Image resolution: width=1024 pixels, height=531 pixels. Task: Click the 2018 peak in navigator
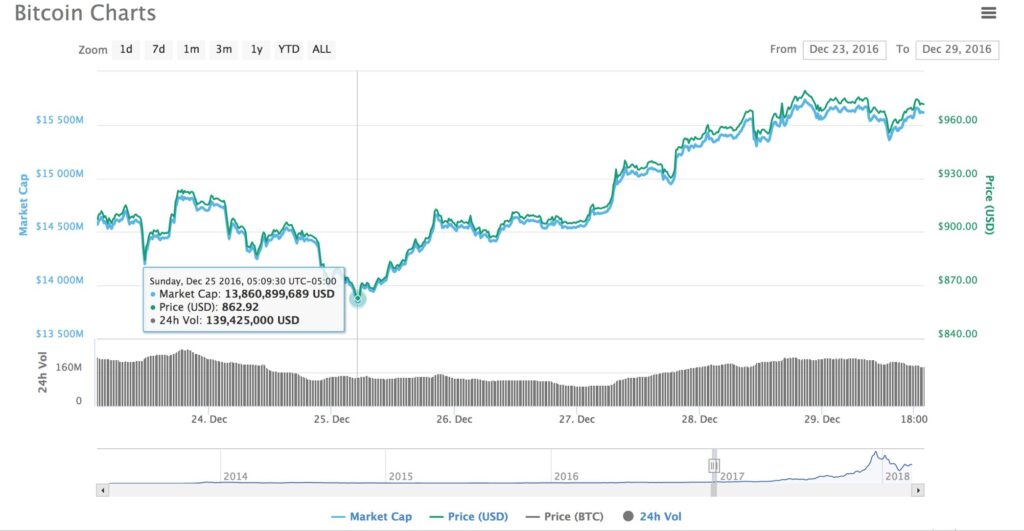coord(875,453)
